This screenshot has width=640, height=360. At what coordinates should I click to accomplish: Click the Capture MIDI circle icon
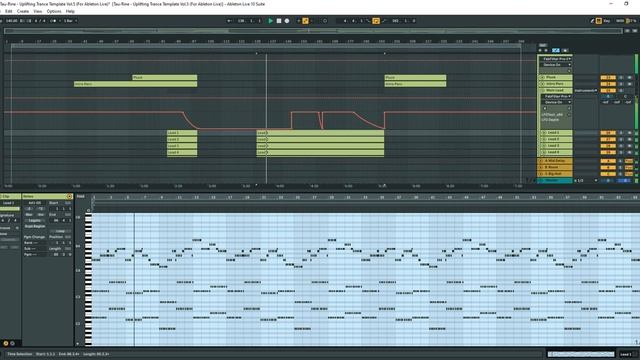[x=325, y=21]
